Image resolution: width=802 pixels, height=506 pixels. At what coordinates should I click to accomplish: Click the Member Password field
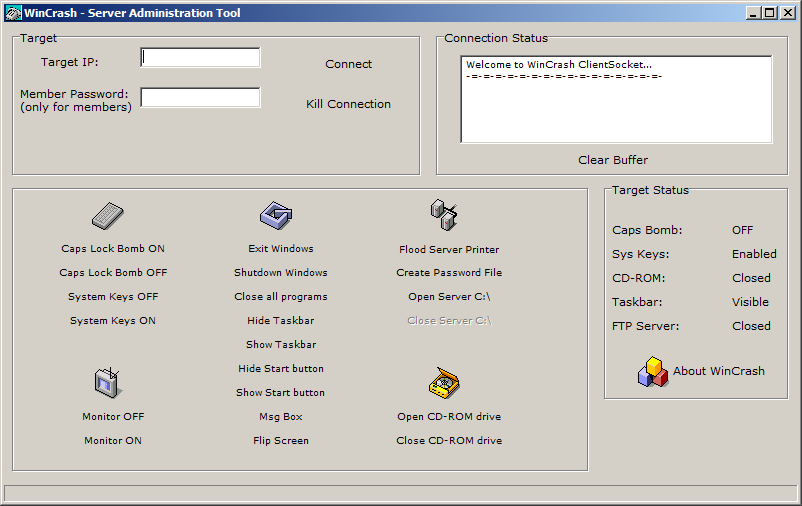[x=201, y=98]
